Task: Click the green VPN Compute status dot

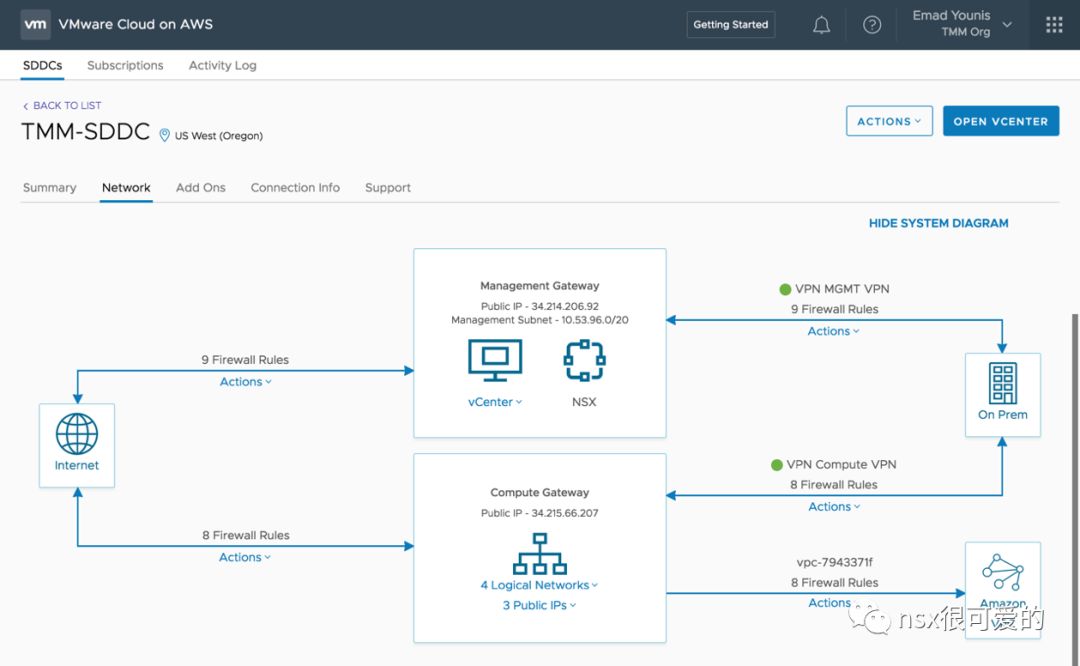Action: coord(776,465)
